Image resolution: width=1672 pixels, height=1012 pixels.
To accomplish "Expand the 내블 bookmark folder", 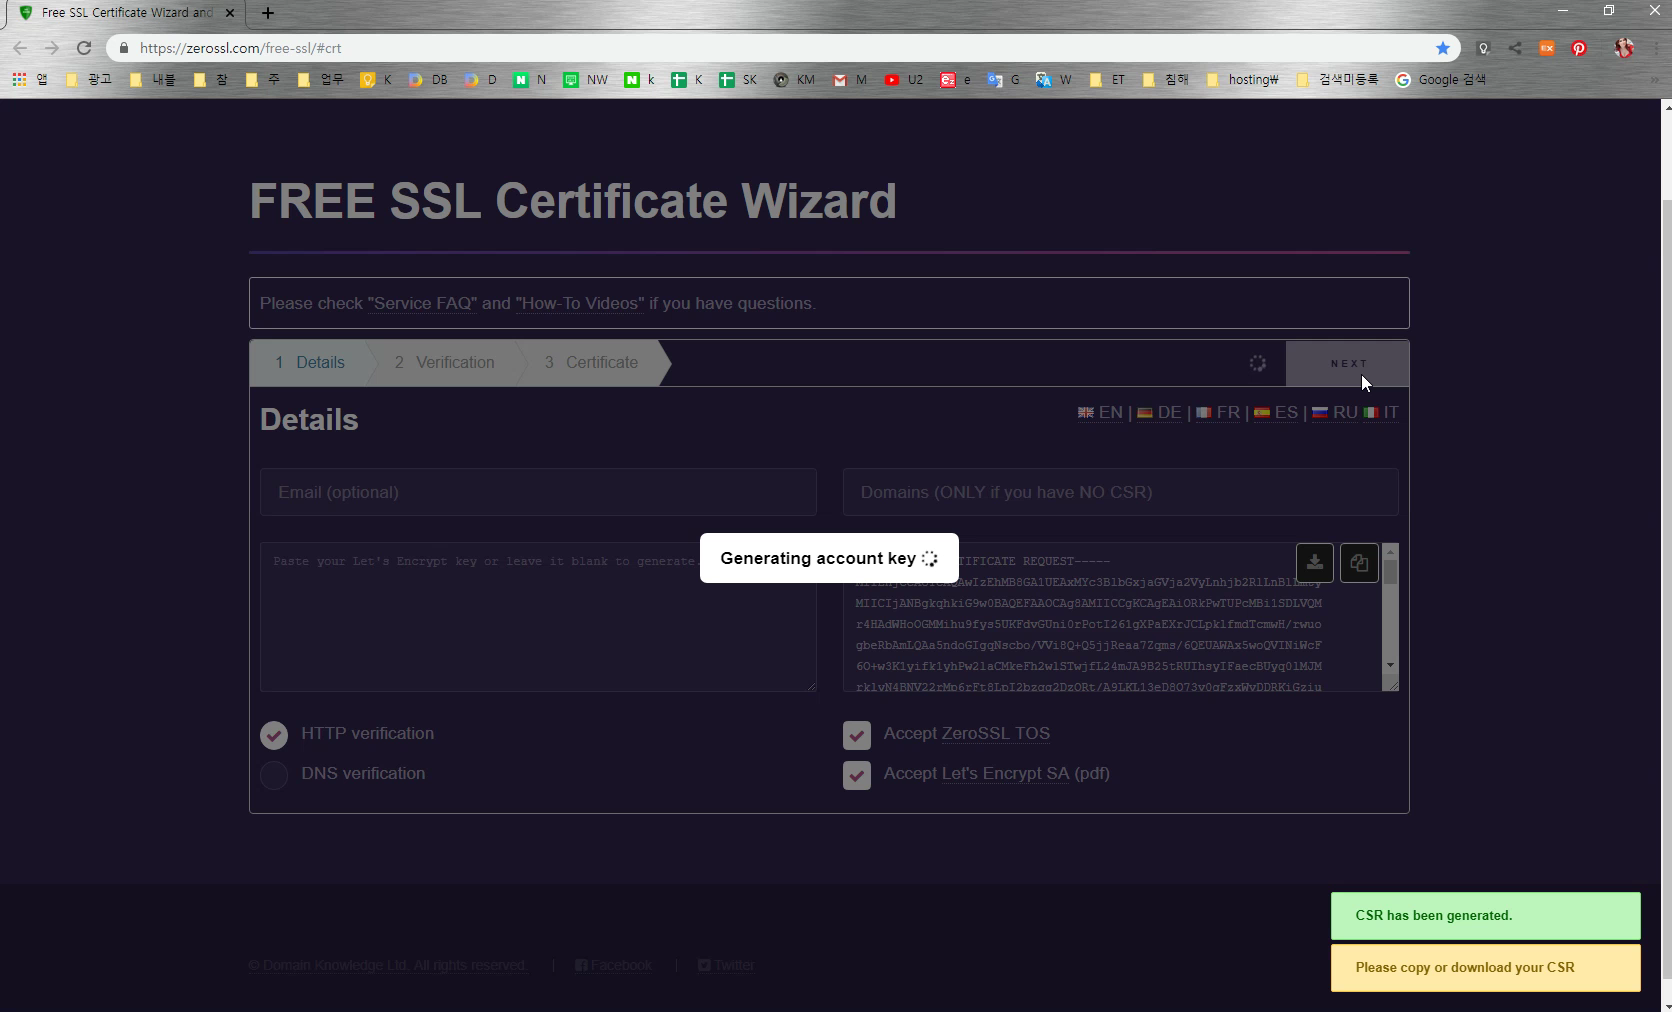I will pyautogui.click(x=153, y=79).
